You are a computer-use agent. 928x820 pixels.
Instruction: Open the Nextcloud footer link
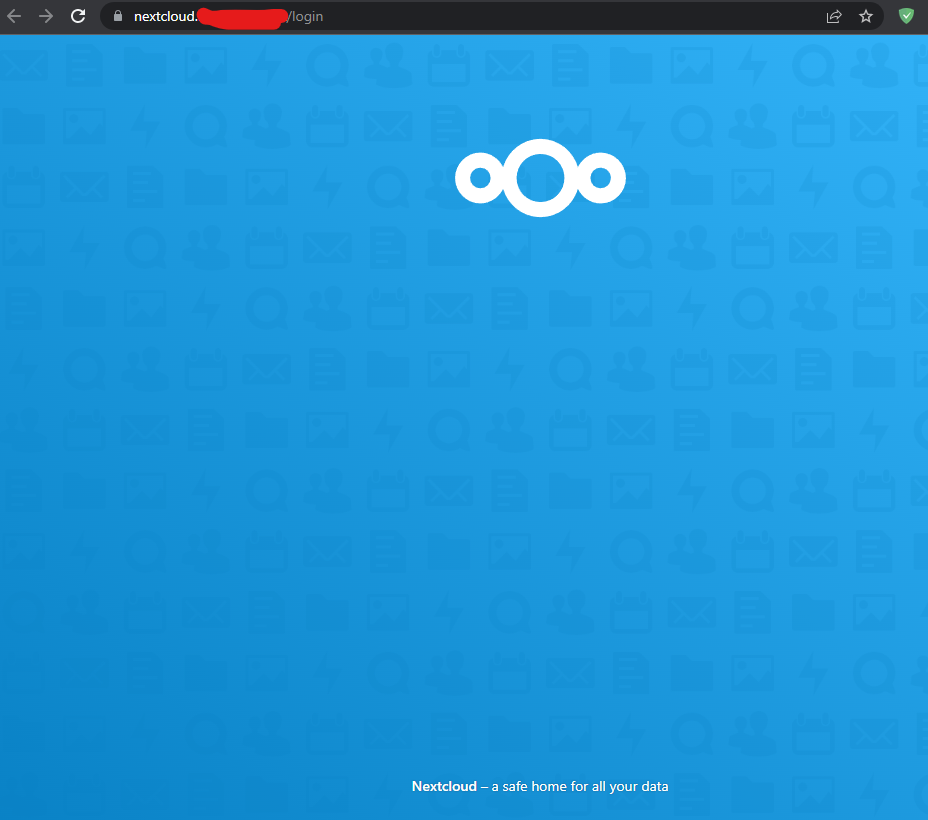pyautogui.click(x=444, y=786)
